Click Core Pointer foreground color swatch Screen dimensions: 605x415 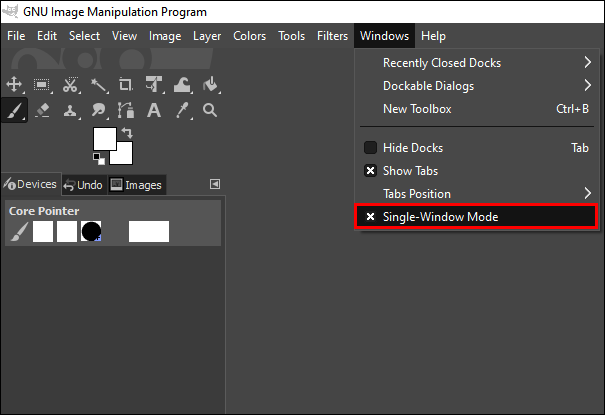(x=43, y=231)
